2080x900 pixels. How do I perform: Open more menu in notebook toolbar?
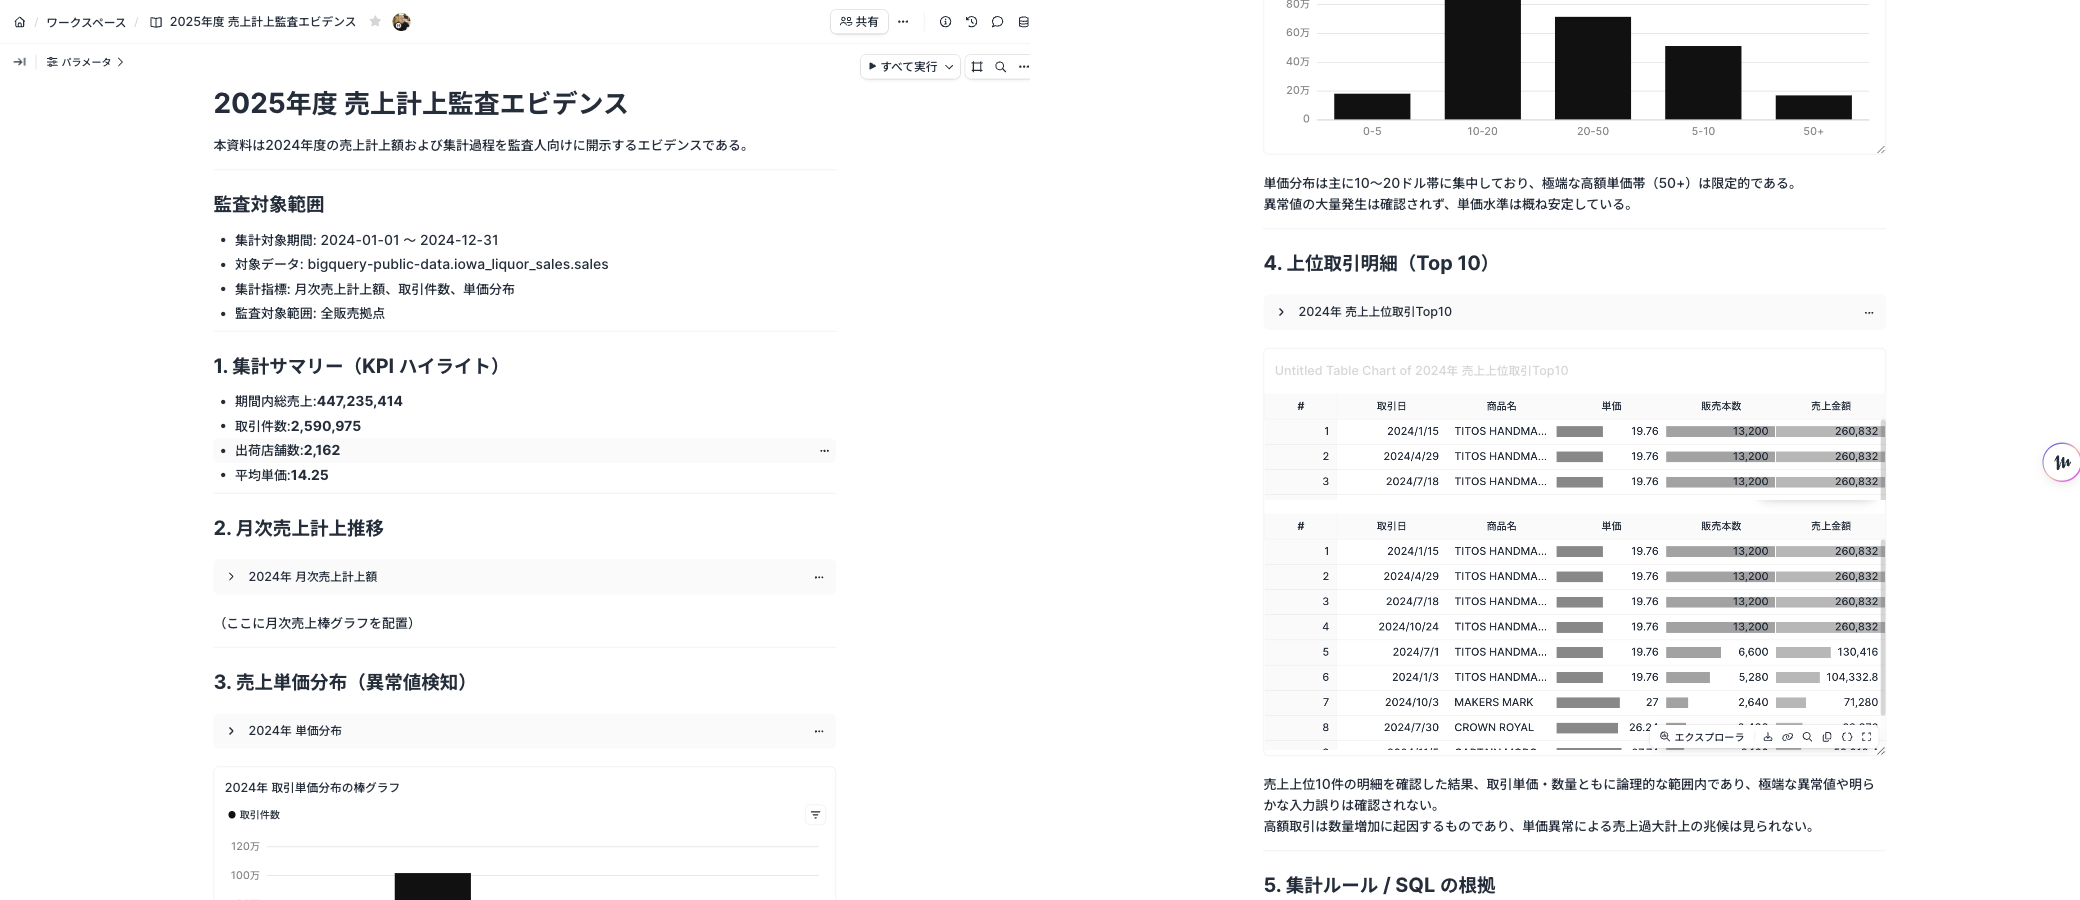click(x=1023, y=67)
